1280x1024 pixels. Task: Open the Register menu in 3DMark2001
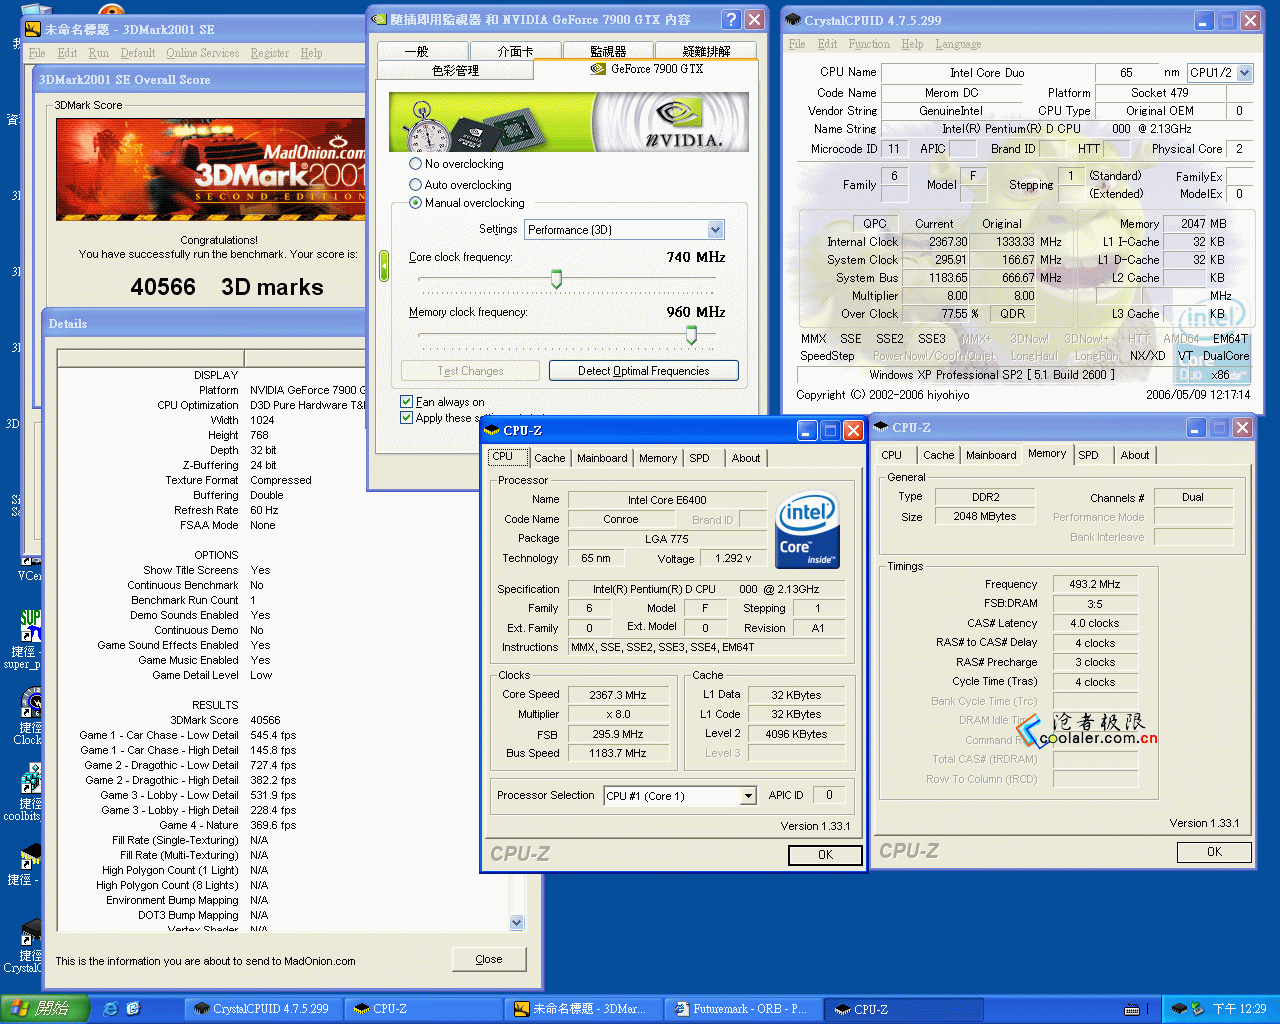pos(270,53)
